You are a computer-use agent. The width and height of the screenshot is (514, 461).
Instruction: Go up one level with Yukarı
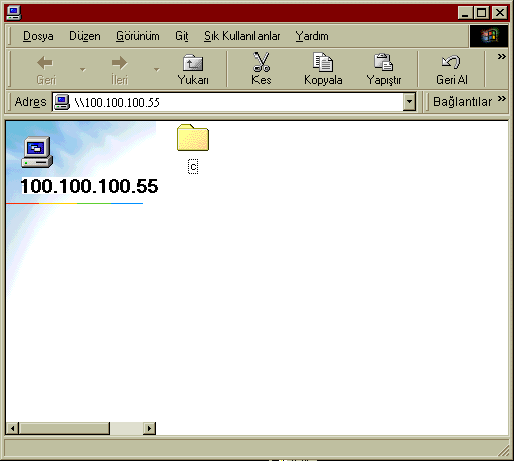tap(193, 70)
